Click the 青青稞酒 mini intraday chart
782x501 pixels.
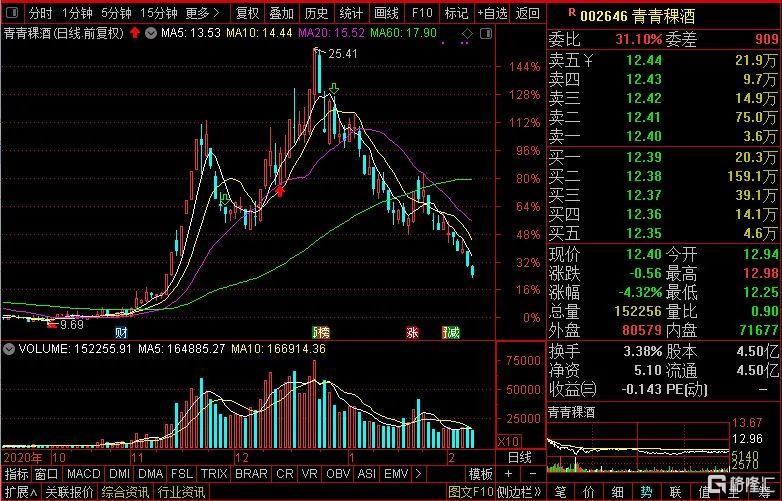point(638,446)
